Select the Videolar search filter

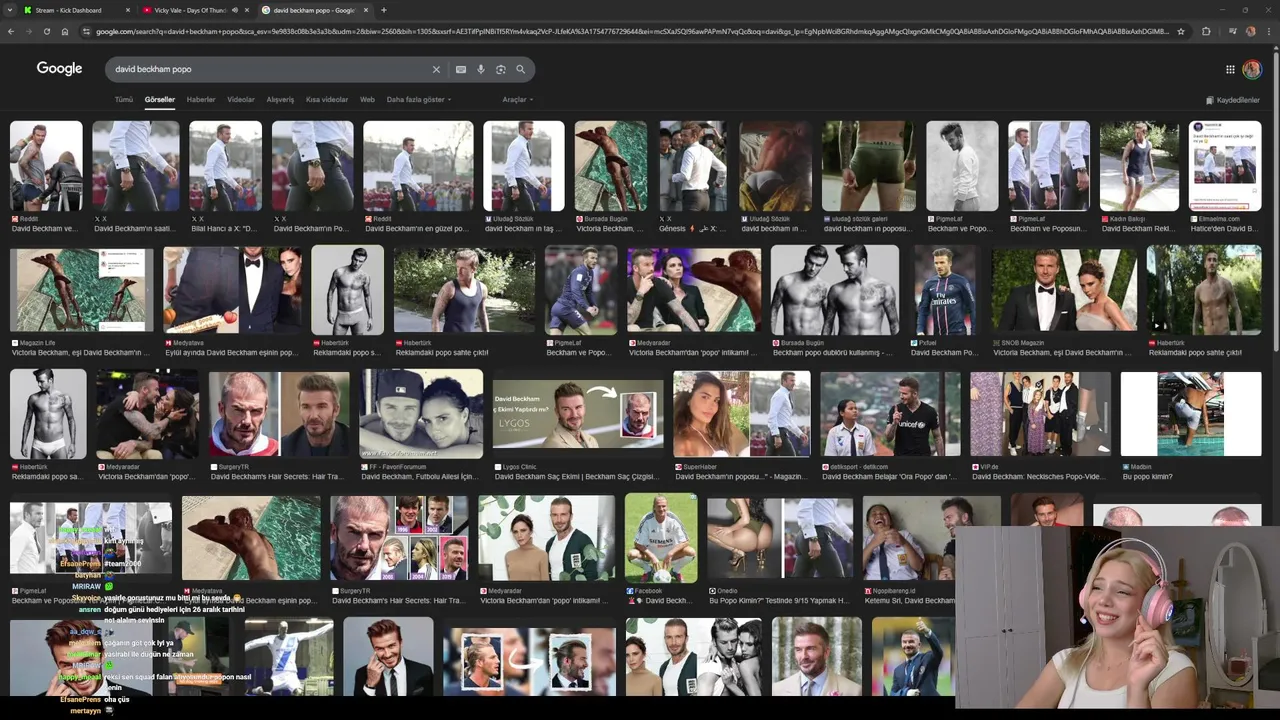[x=241, y=100]
